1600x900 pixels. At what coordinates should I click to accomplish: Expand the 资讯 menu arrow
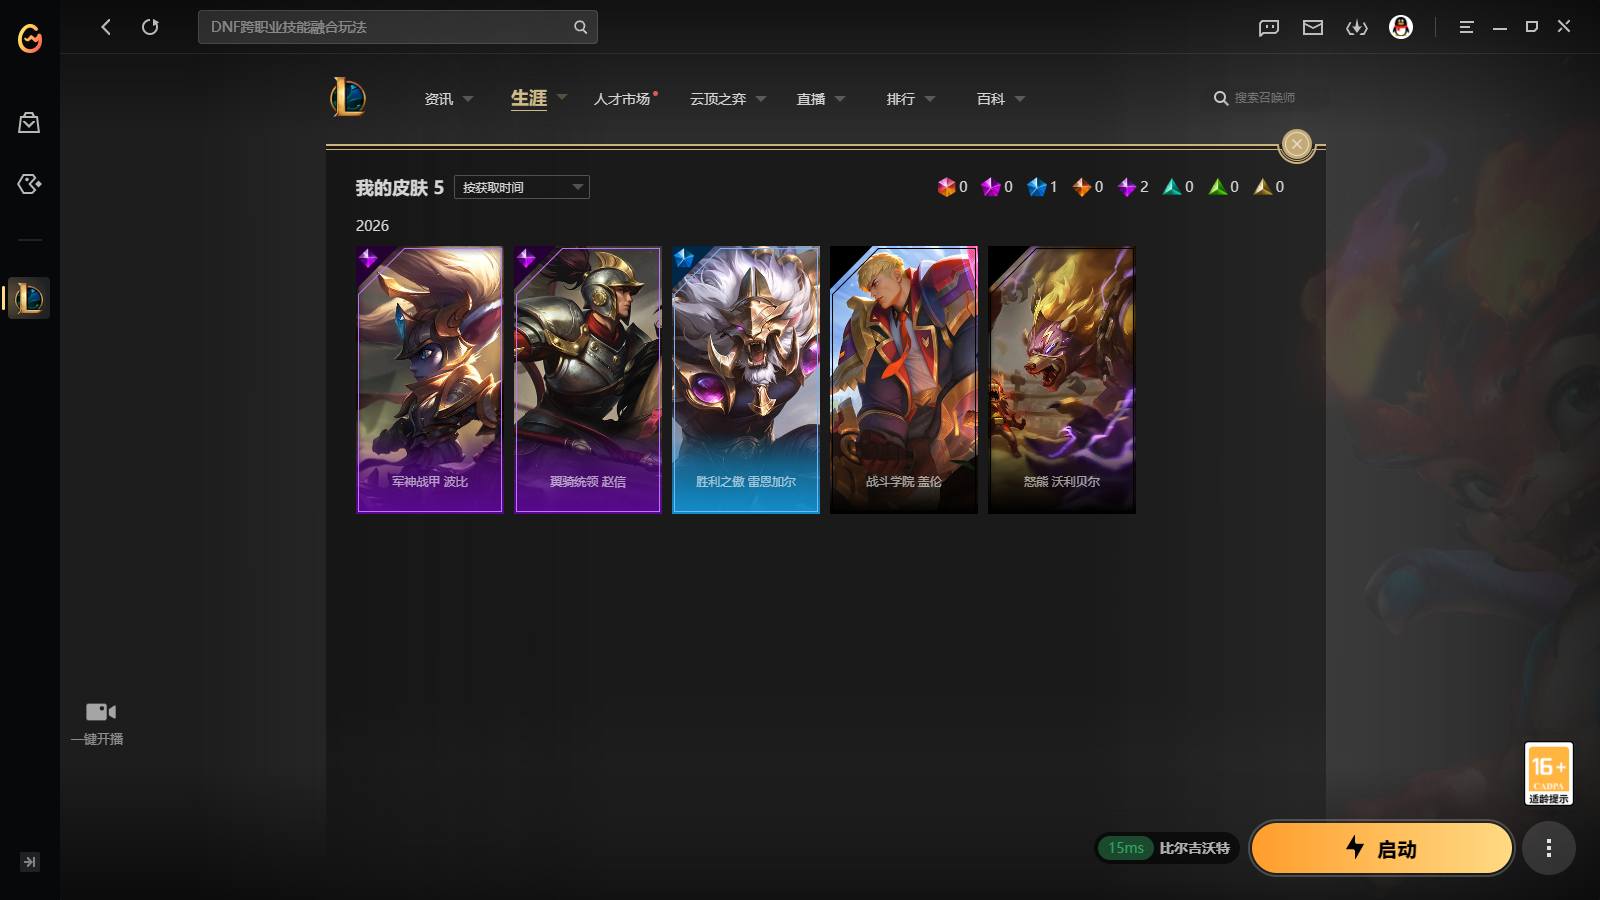[x=468, y=99]
